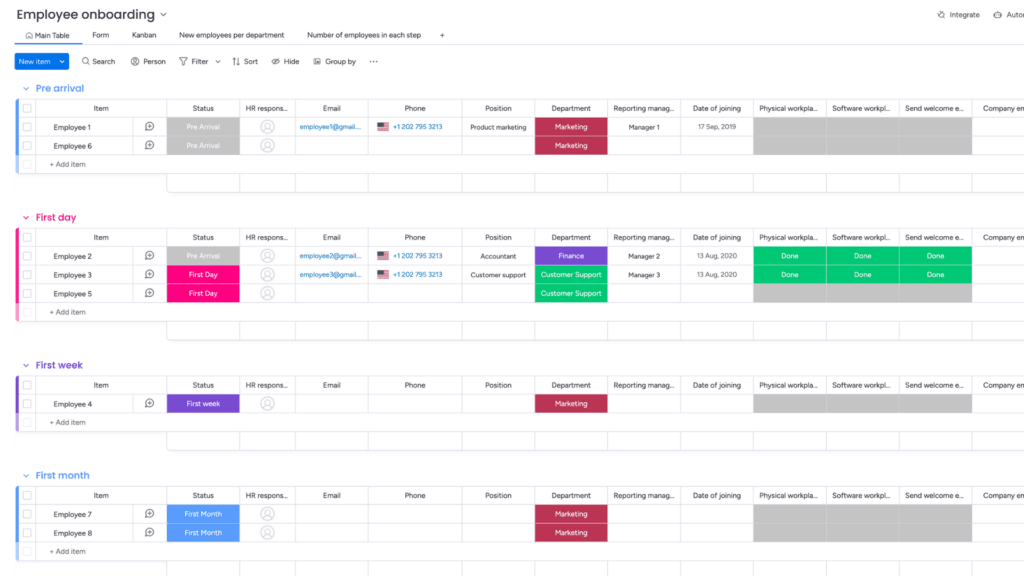Select the Sort icon in the toolbar

point(244,61)
